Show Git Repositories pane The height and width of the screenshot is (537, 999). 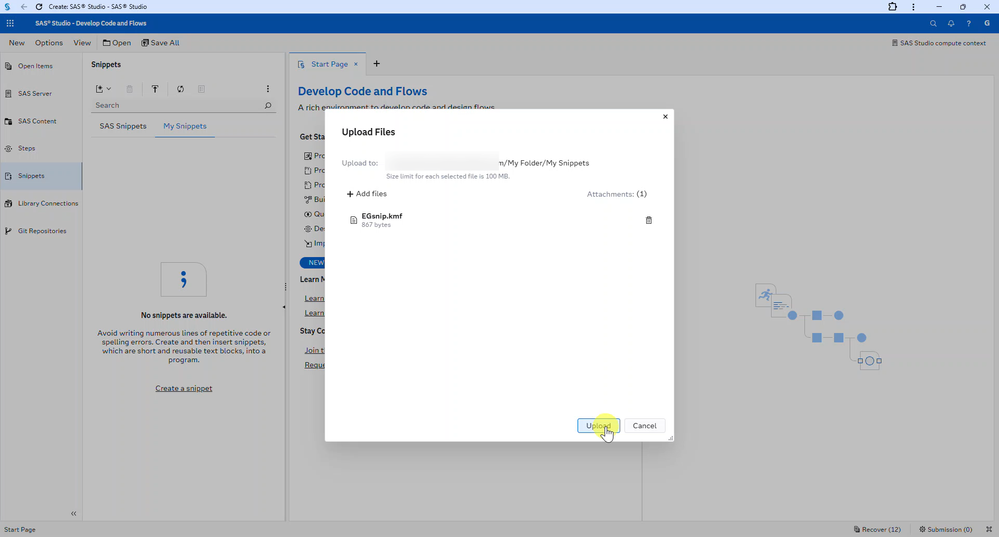[41, 231]
